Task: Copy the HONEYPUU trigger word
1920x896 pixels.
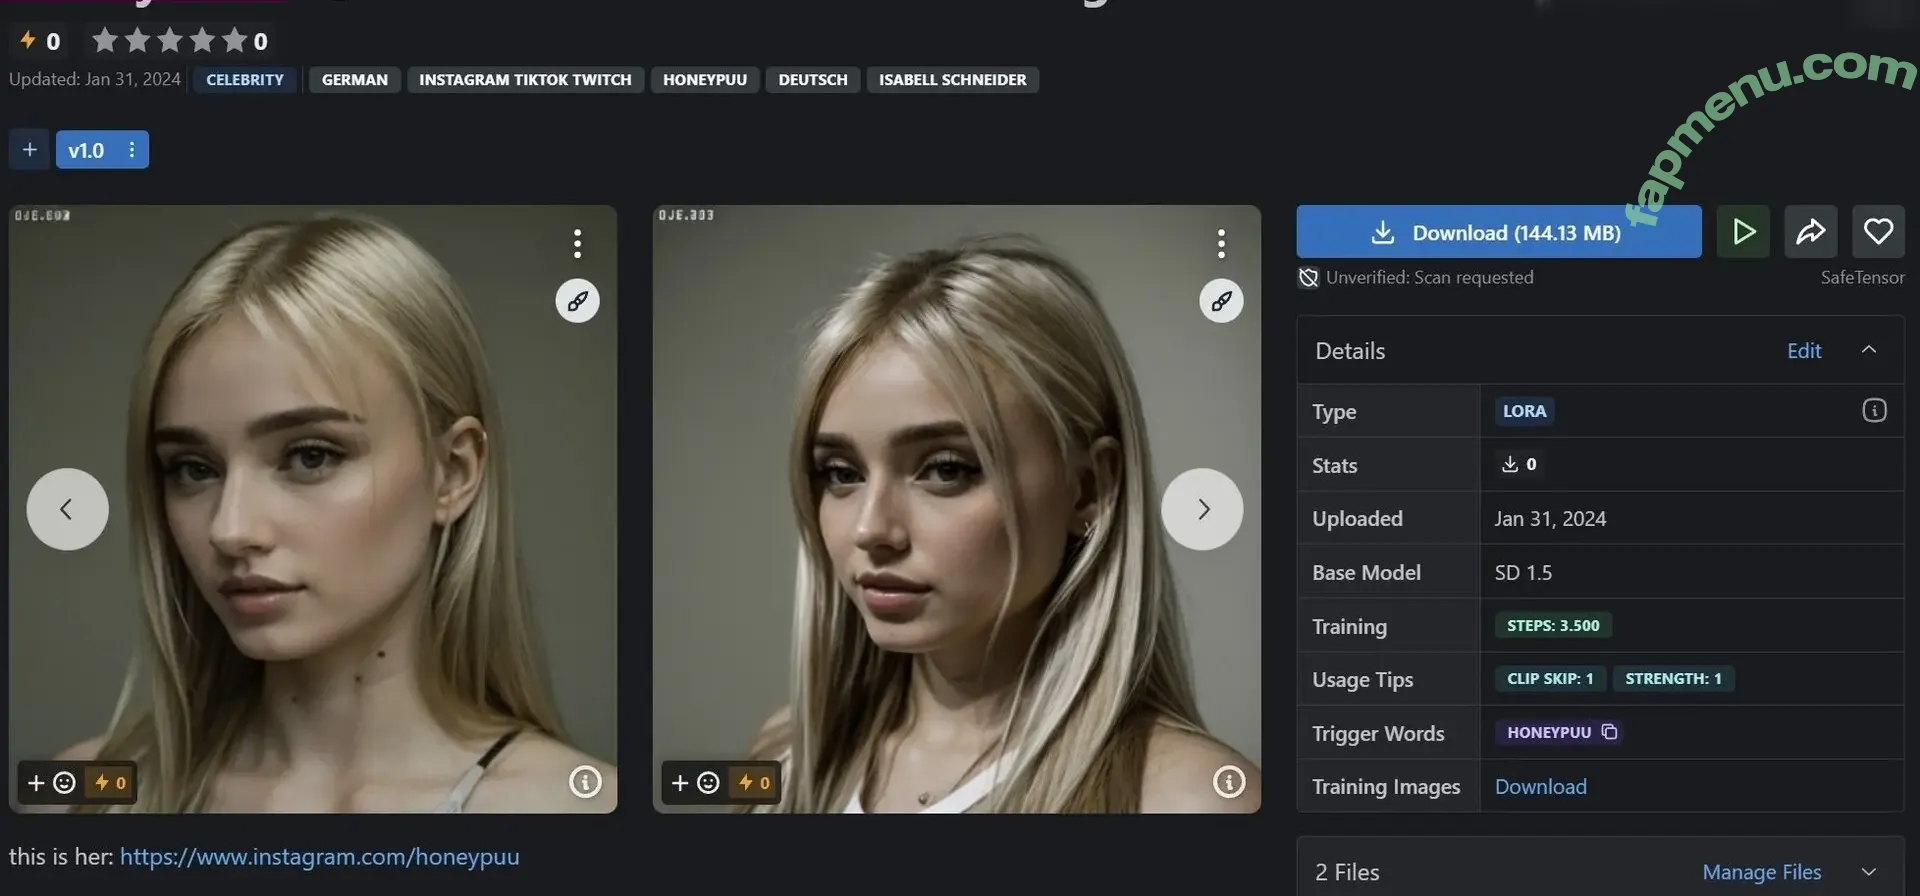Action: (1609, 732)
